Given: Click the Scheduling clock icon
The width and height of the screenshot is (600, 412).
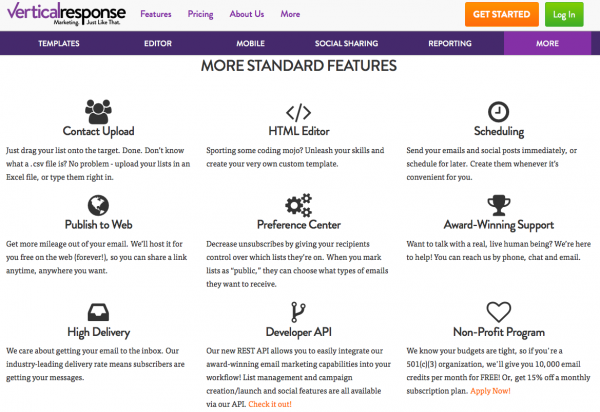Looking at the screenshot, I should [498, 111].
